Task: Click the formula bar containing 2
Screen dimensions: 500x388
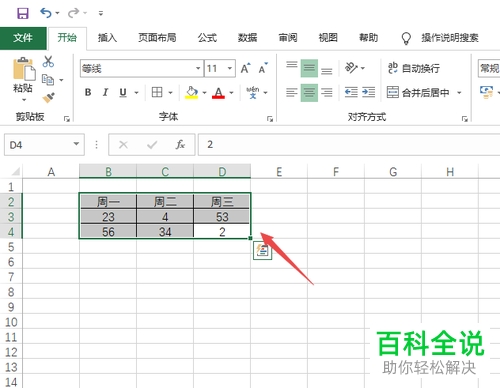Action: tap(349, 145)
